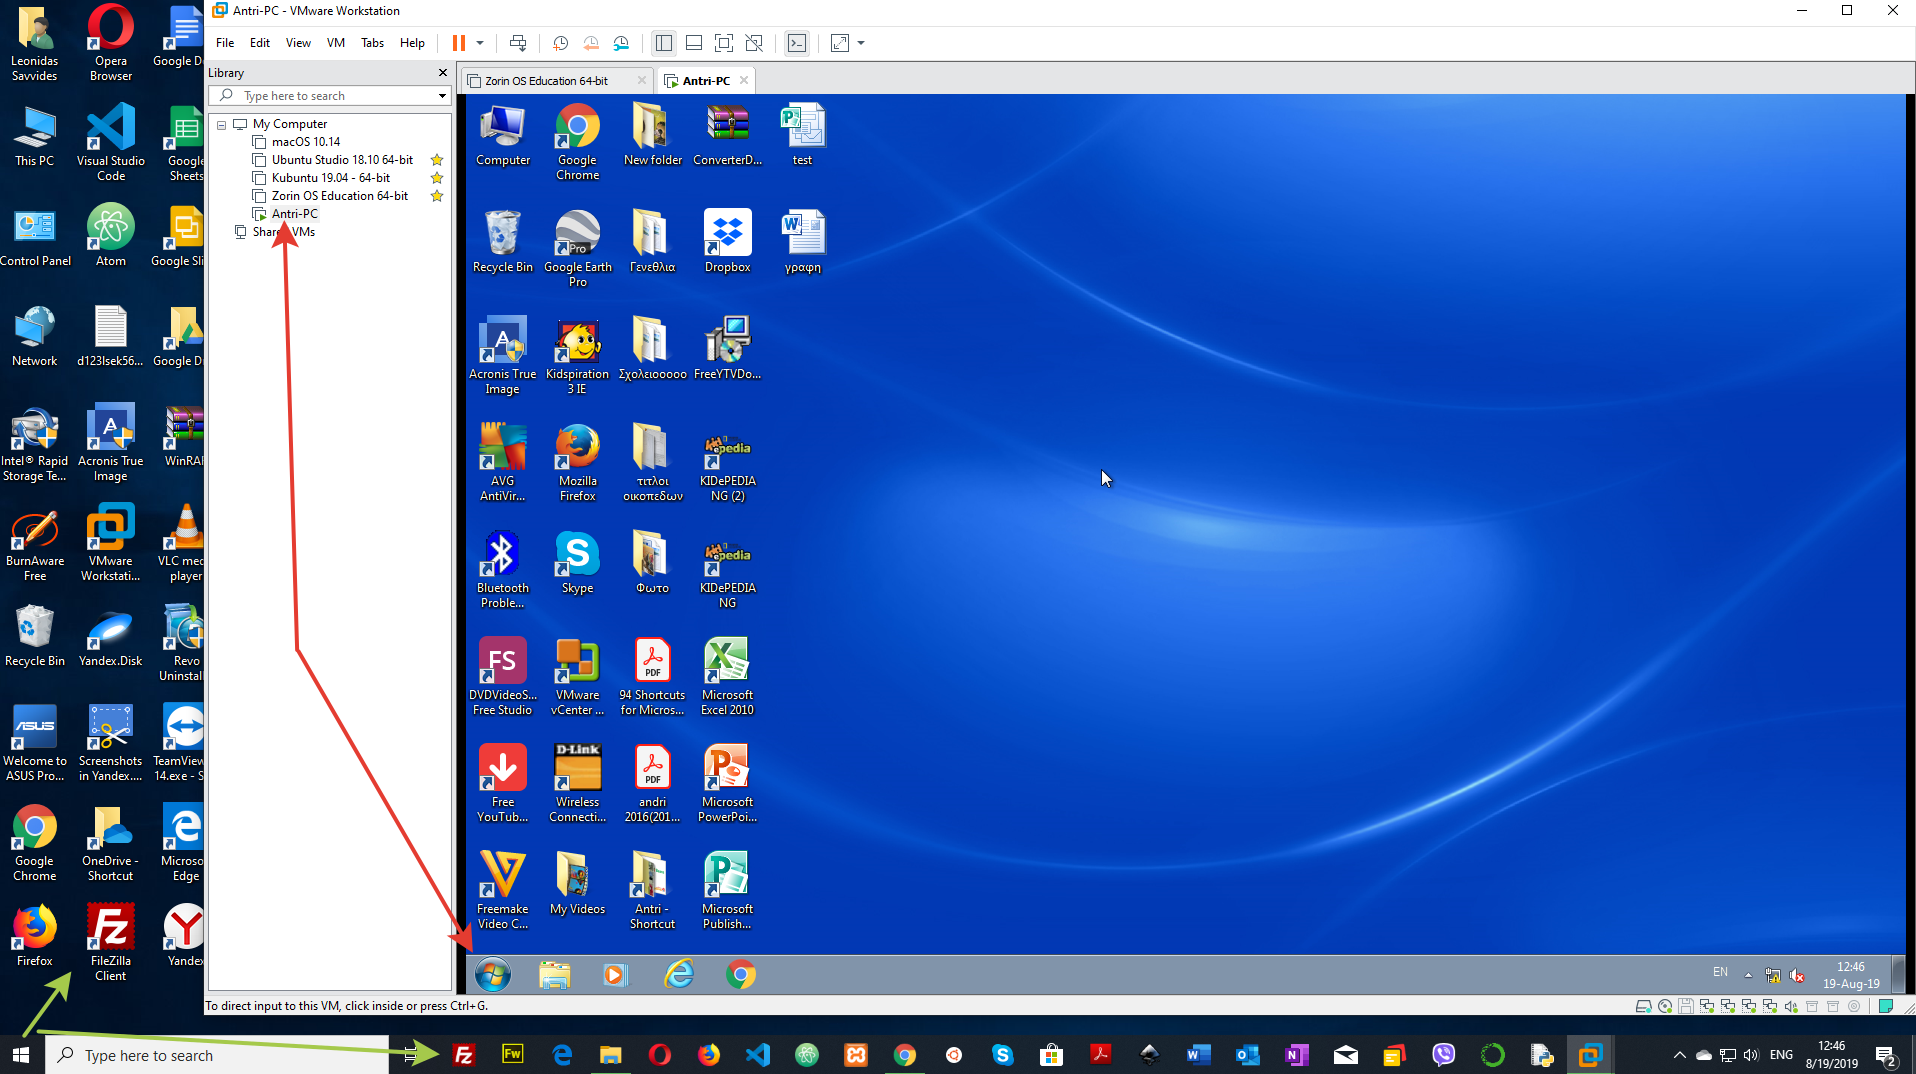Select macOS 10.14 in the library
Image resolution: width=1916 pixels, height=1074 pixels.
point(306,142)
